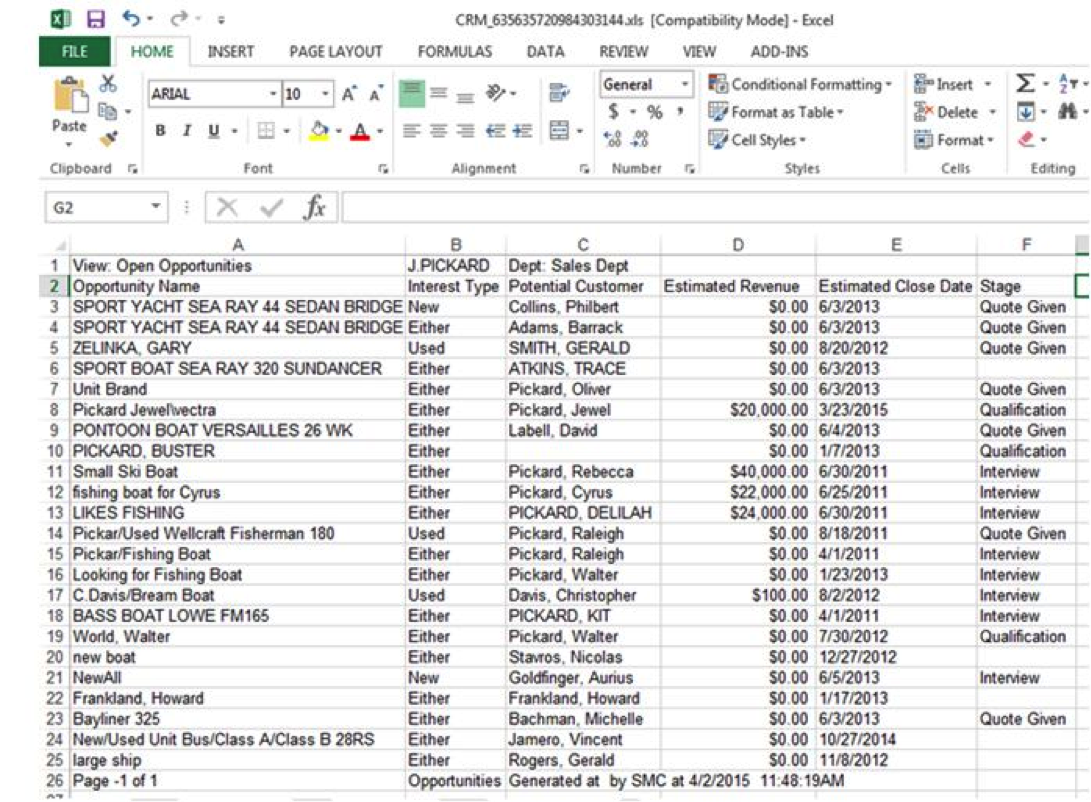Increase font size with larger A icon

click(349, 94)
